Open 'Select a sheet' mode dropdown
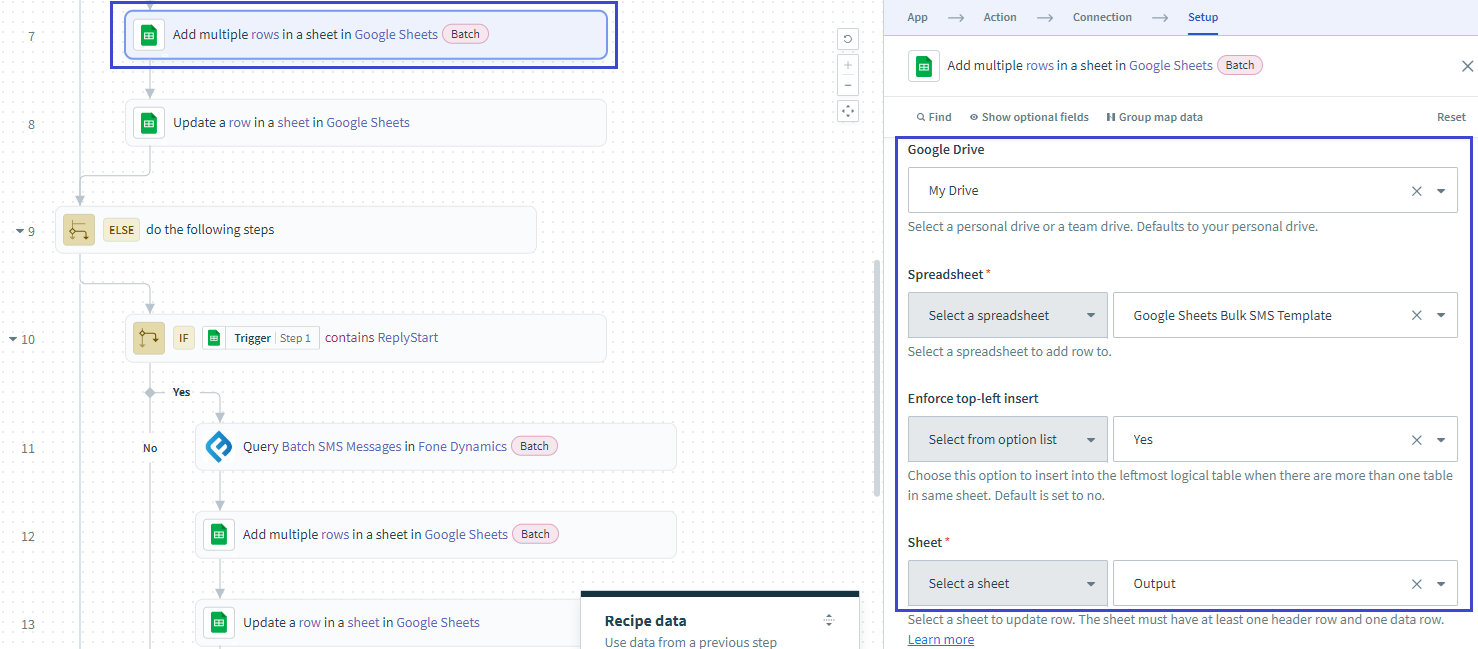This screenshot has width=1478, height=649. coord(1007,584)
